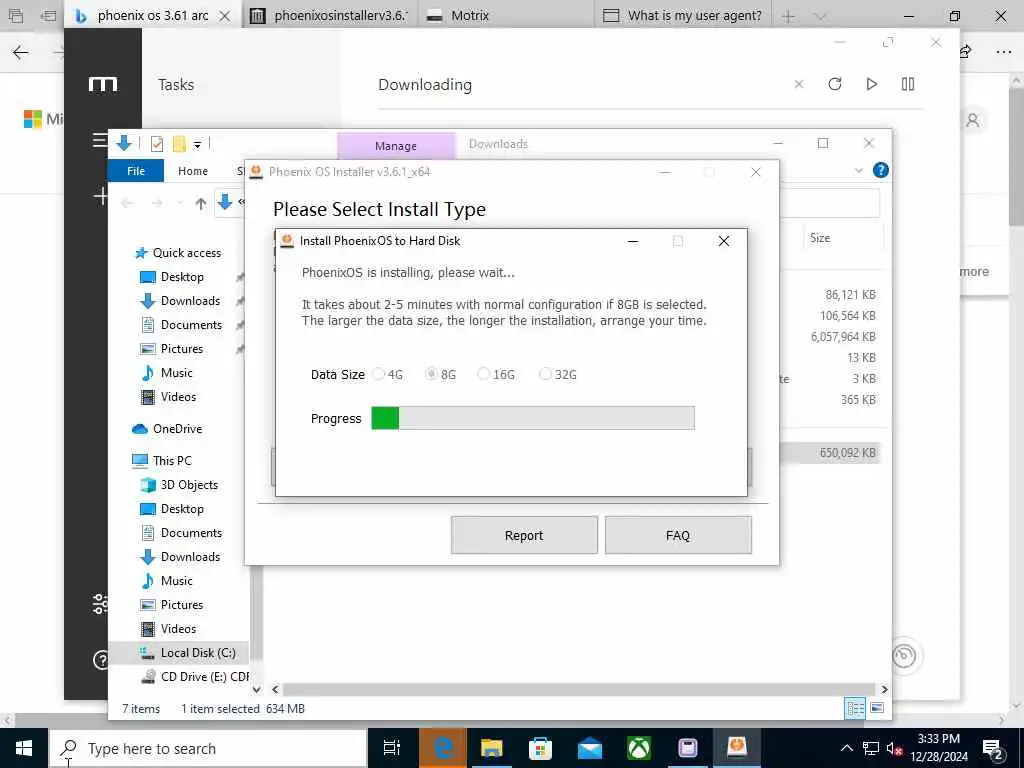Open the Motrix help question mark icon

pyautogui.click(x=101, y=660)
